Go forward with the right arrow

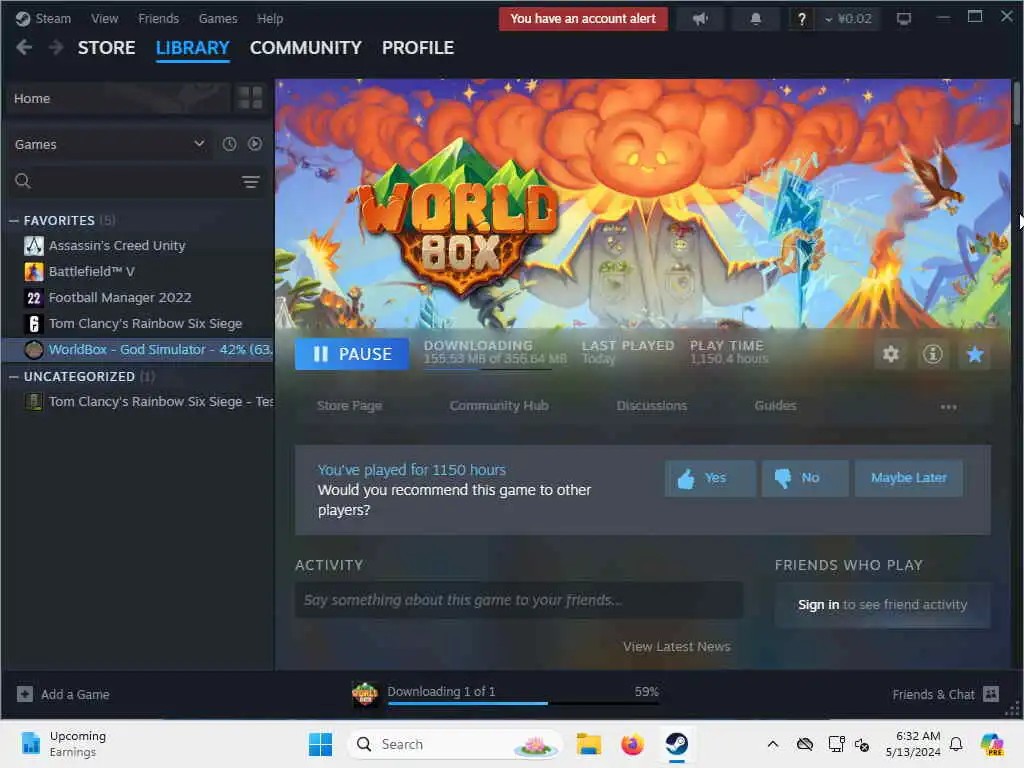(x=56, y=47)
